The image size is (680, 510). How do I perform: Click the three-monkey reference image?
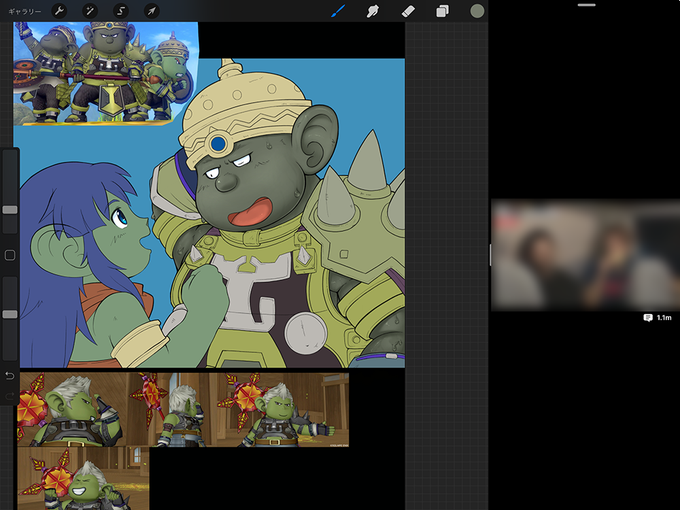105,74
